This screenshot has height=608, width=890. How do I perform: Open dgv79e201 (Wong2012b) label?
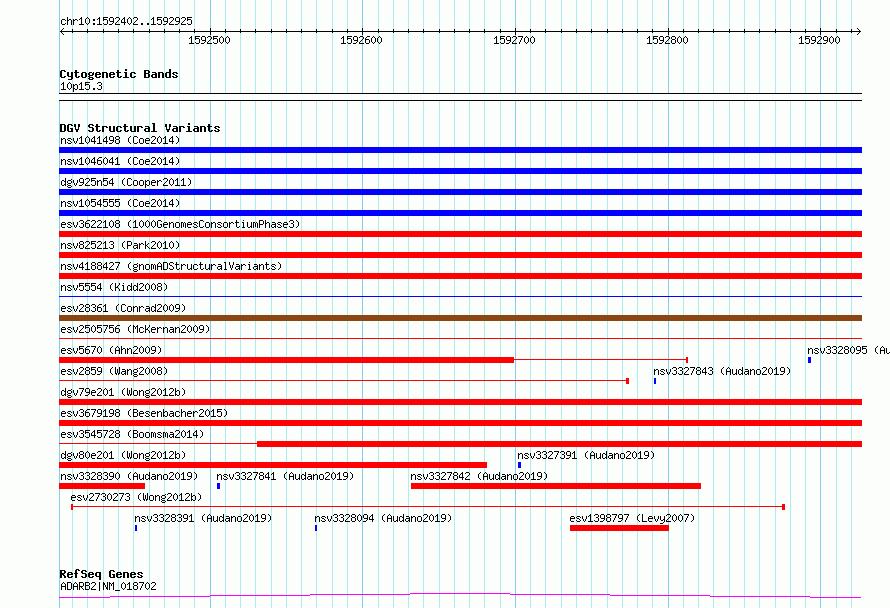(123, 392)
